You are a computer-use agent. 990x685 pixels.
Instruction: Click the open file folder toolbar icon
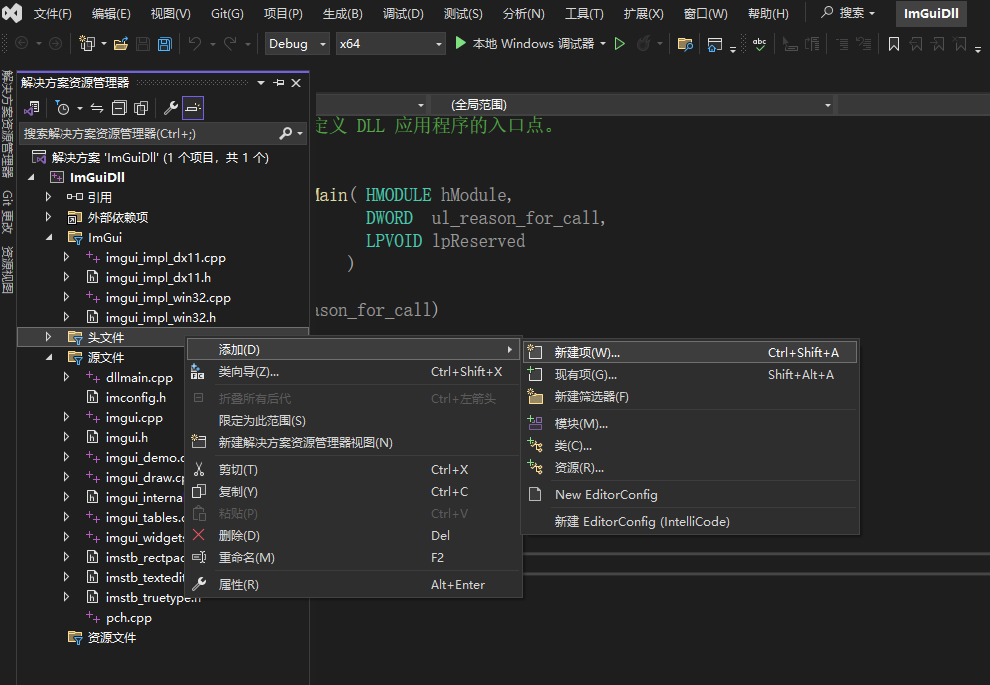(121, 44)
